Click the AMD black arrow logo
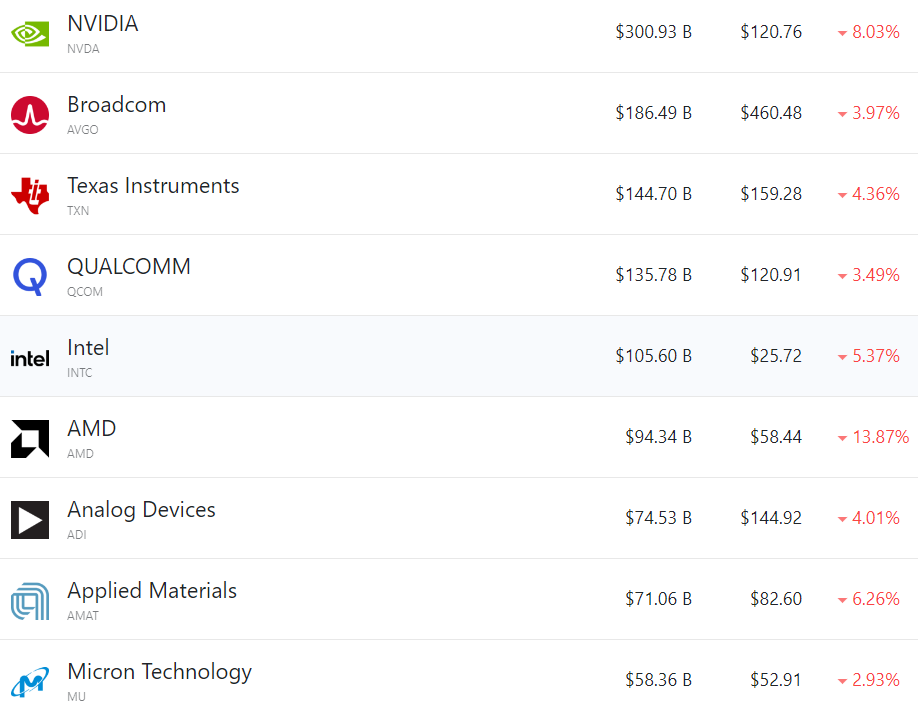The image size is (918, 720). pyautogui.click(x=30, y=439)
